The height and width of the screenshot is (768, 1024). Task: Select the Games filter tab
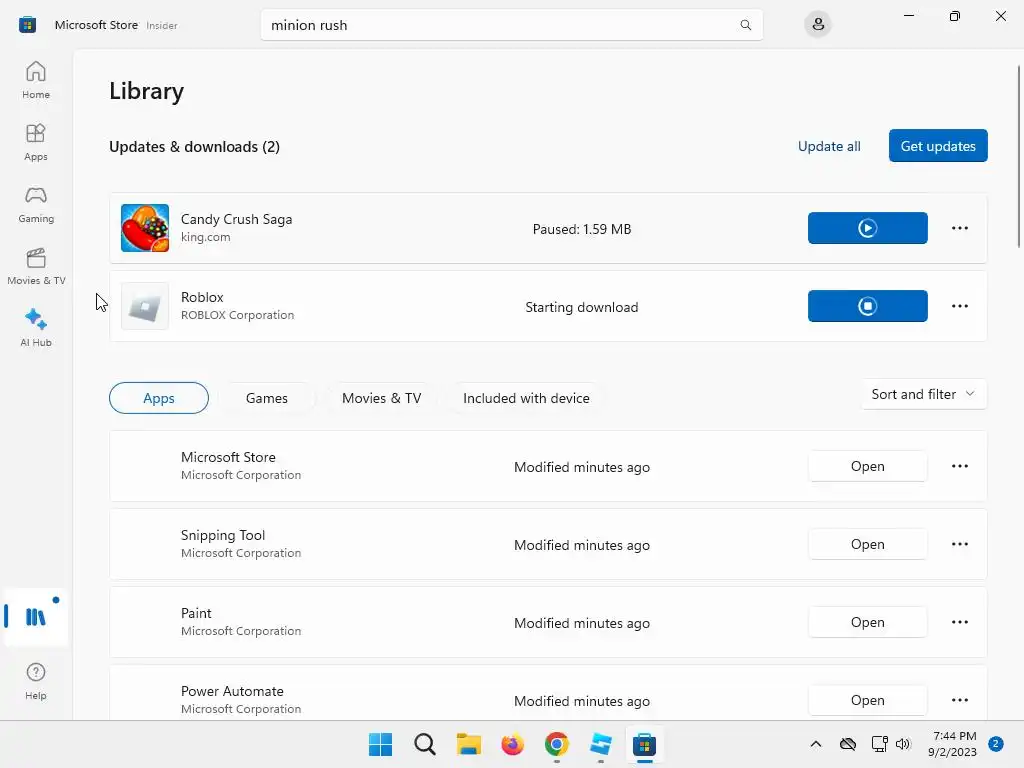(266, 398)
